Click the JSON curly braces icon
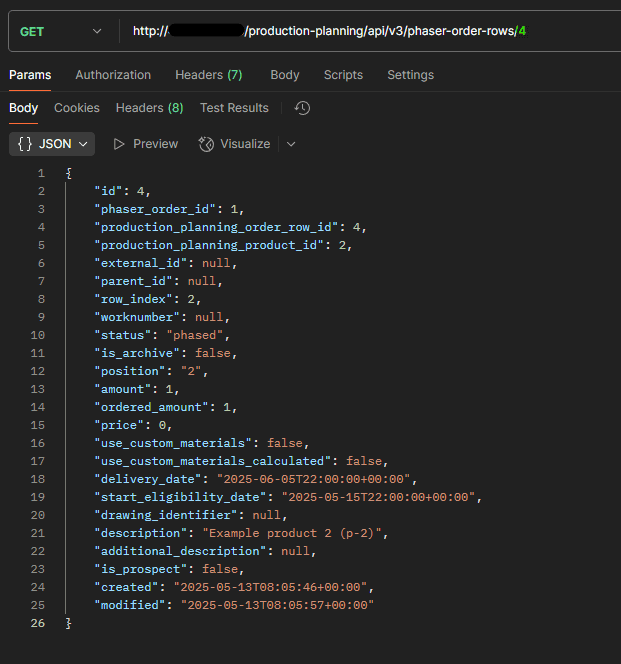621x664 pixels. point(25,144)
